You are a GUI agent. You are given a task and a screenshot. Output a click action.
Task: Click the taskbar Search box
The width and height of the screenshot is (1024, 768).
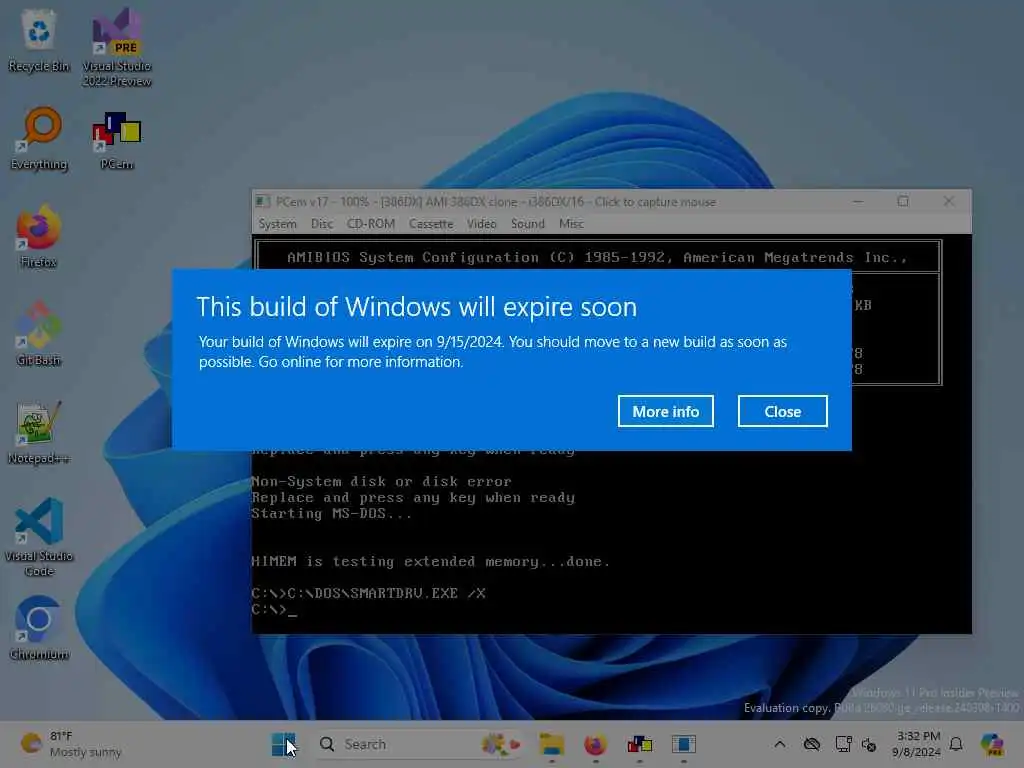418,744
